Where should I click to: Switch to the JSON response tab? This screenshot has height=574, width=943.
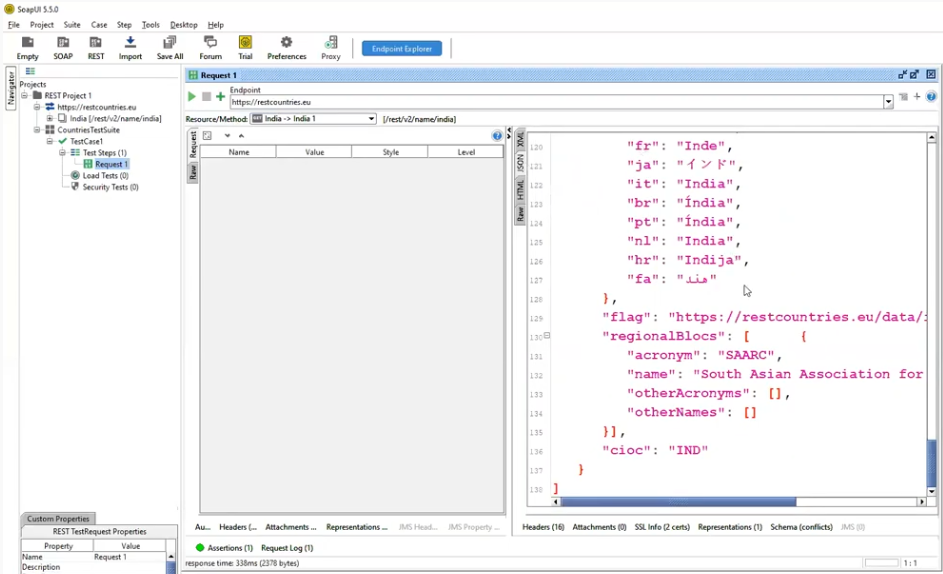click(x=520, y=163)
